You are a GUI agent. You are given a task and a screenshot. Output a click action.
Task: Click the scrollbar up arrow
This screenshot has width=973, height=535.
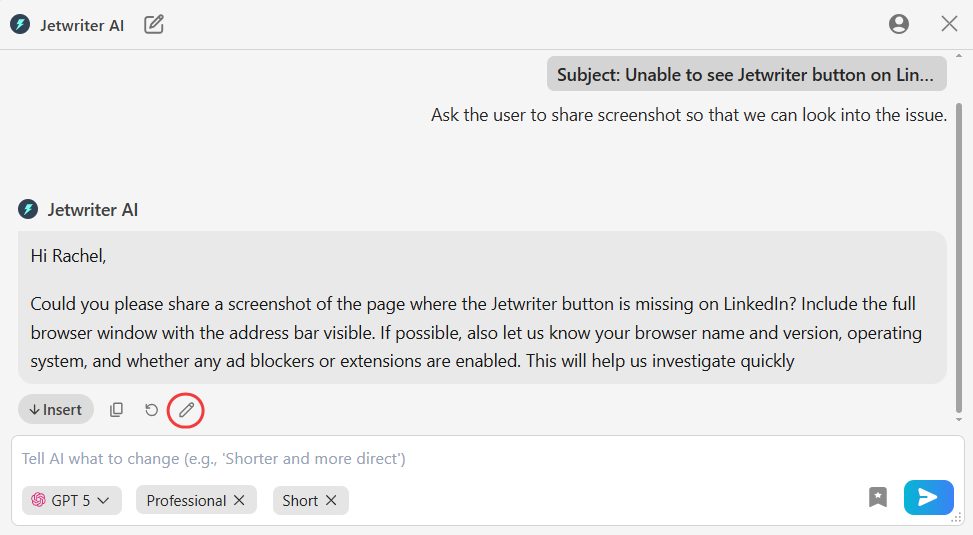coord(959,56)
